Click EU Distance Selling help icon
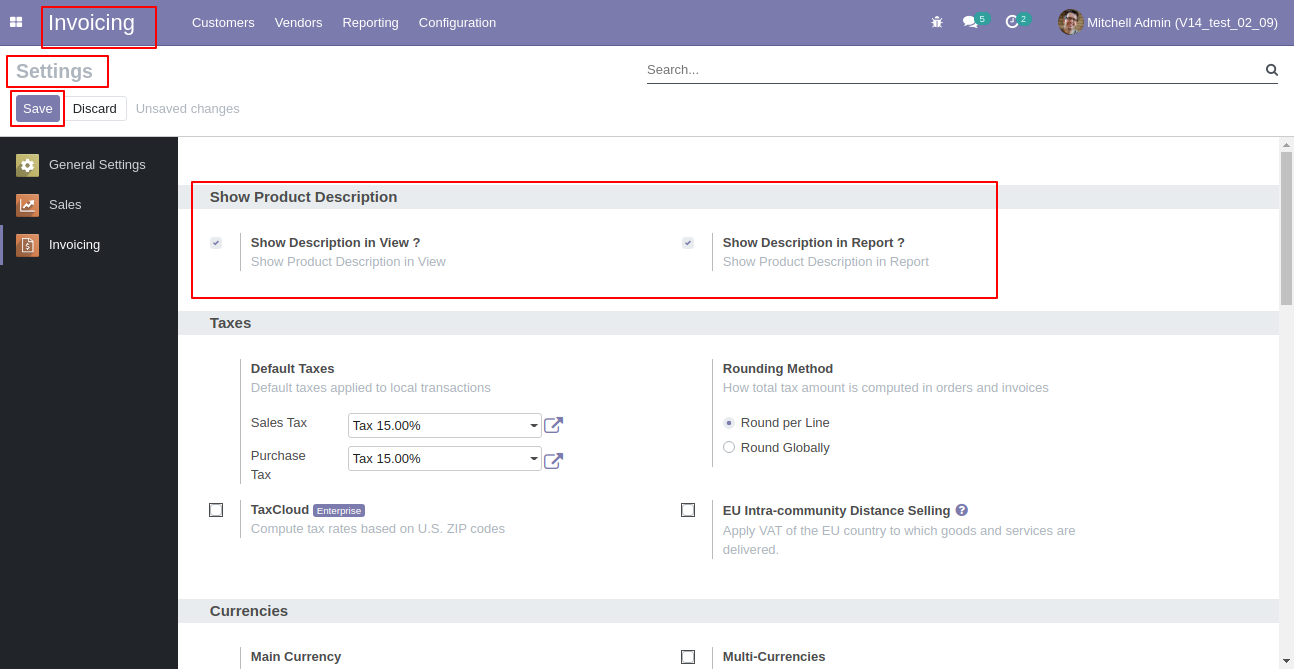 click(x=962, y=510)
